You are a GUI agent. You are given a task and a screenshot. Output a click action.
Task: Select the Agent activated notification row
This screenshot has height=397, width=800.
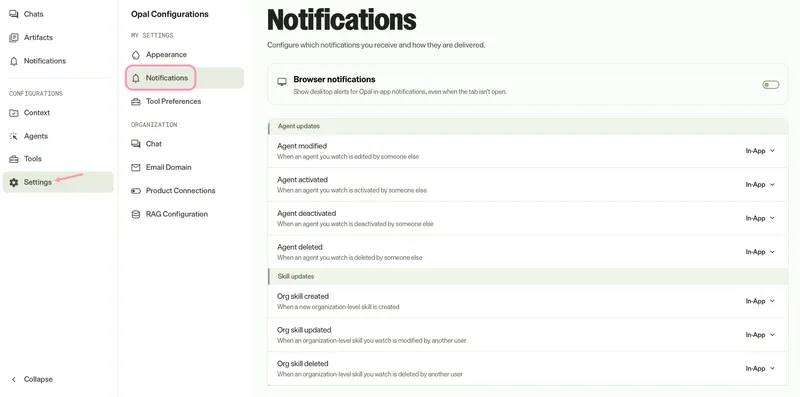(x=528, y=185)
